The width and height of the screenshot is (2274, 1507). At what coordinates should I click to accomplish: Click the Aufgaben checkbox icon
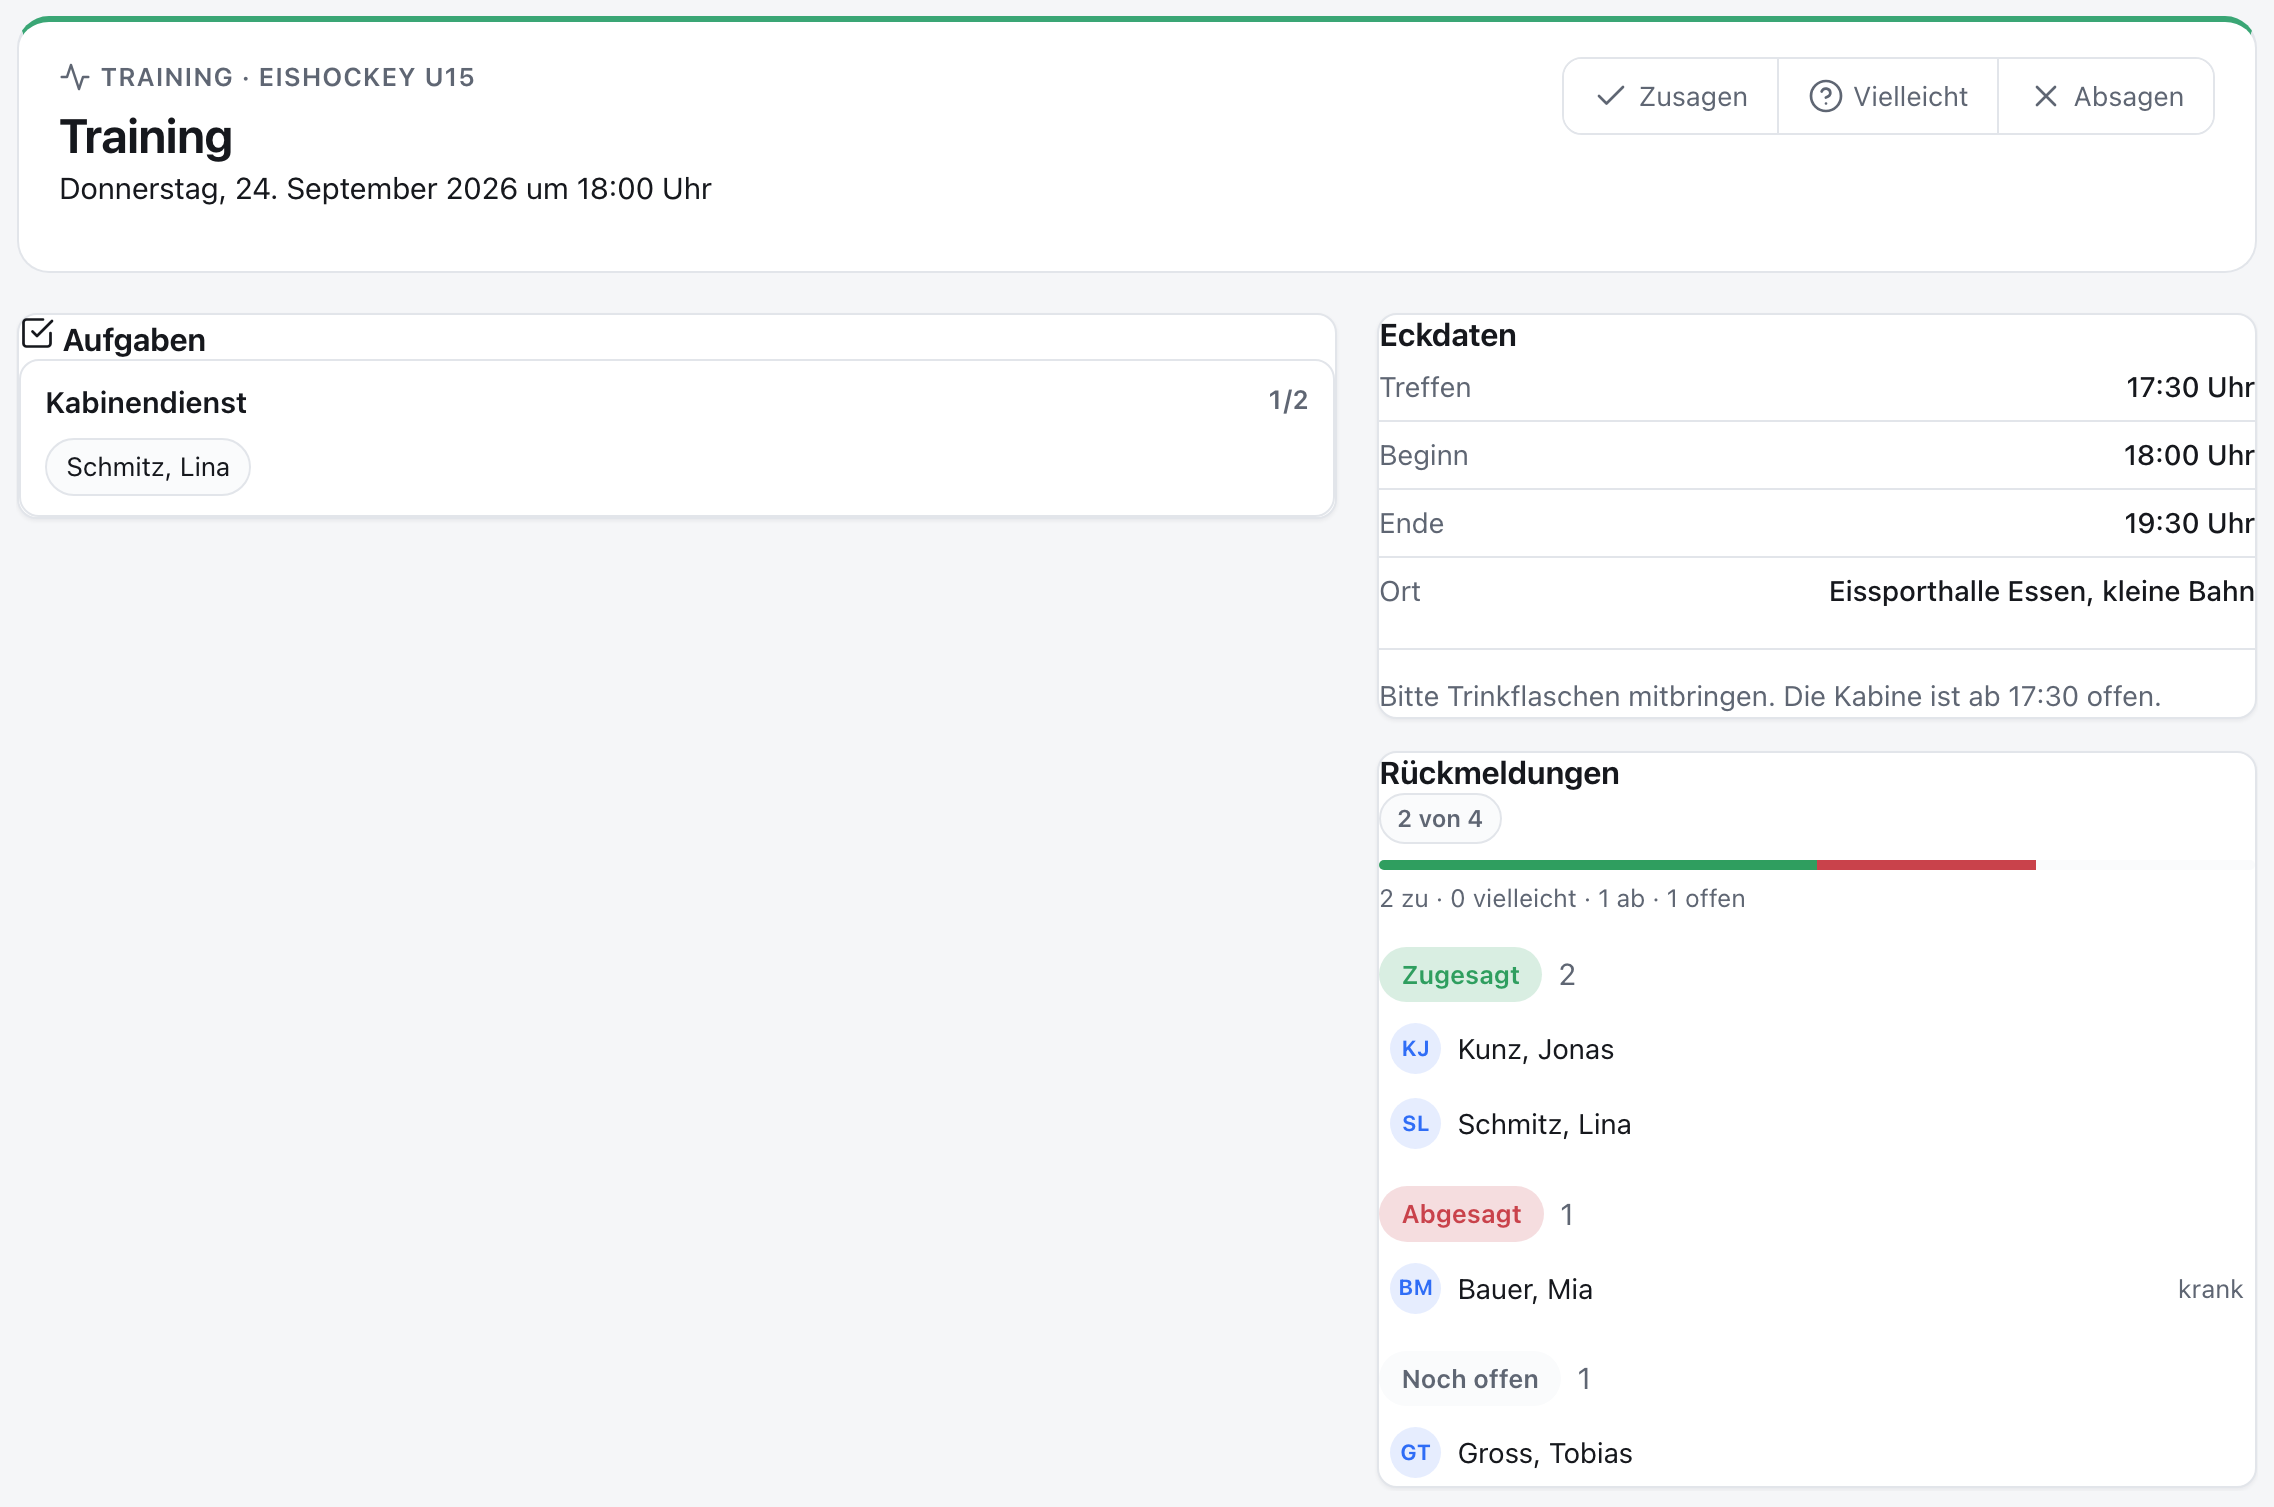(x=37, y=333)
